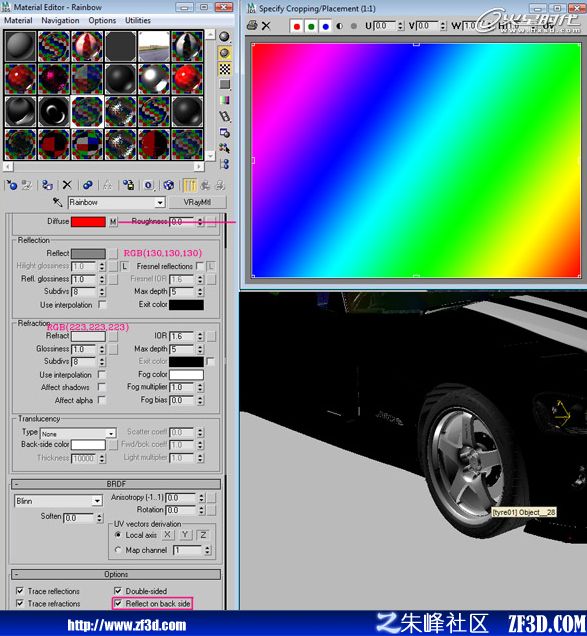The image size is (587, 636).
Task: Click Refl. glossiness spinner arrows
Action: (x=102, y=279)
